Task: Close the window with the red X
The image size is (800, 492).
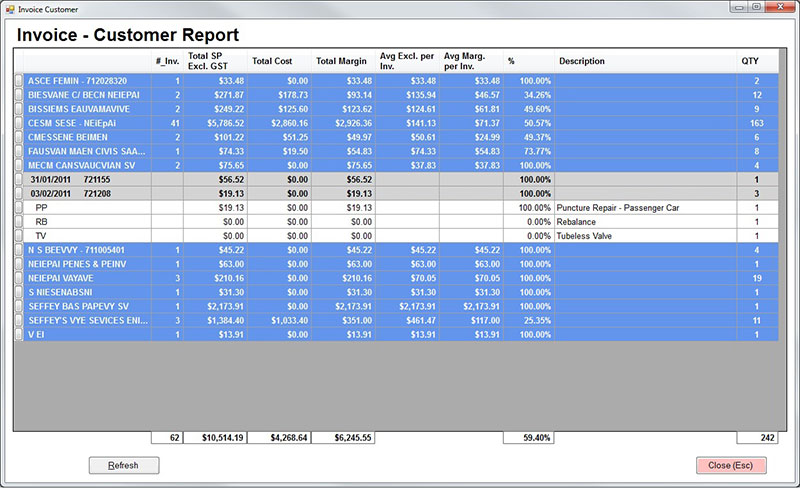Action: click(780, 7)
